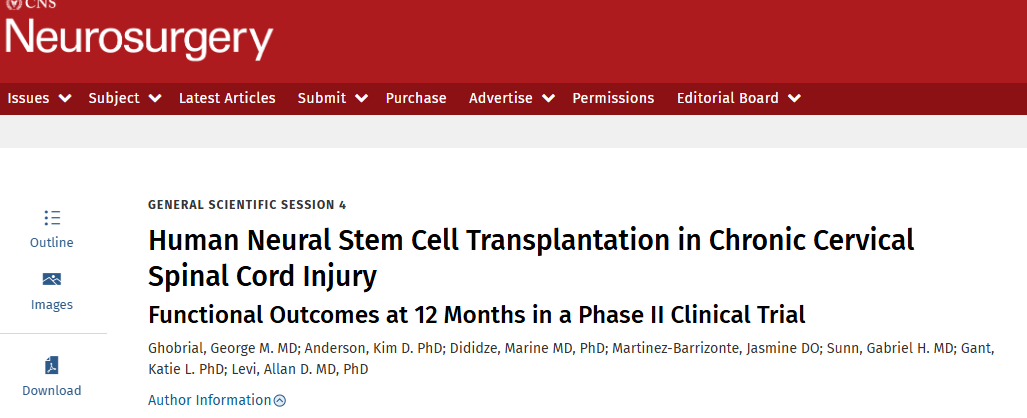Screen dimensions: 1027x418
Task: Expand the Editorial Board dropdown
Action: 794,98
